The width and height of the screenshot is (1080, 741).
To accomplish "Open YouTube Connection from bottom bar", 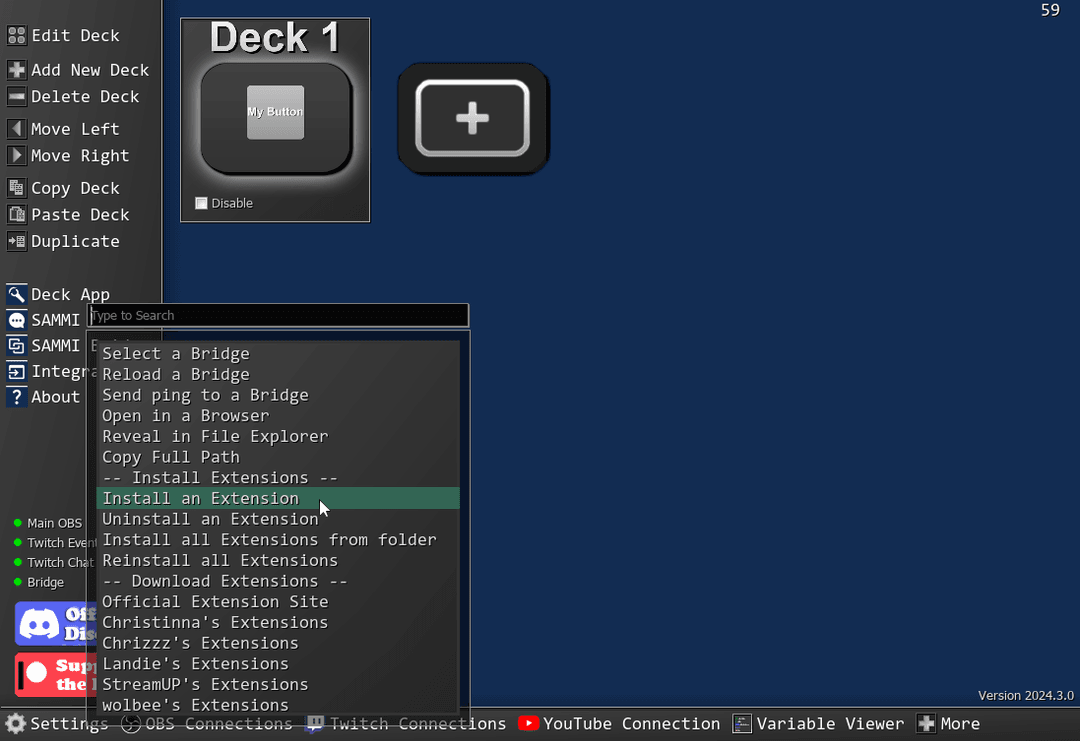I will pyautogui.click(x=619, y=724).
